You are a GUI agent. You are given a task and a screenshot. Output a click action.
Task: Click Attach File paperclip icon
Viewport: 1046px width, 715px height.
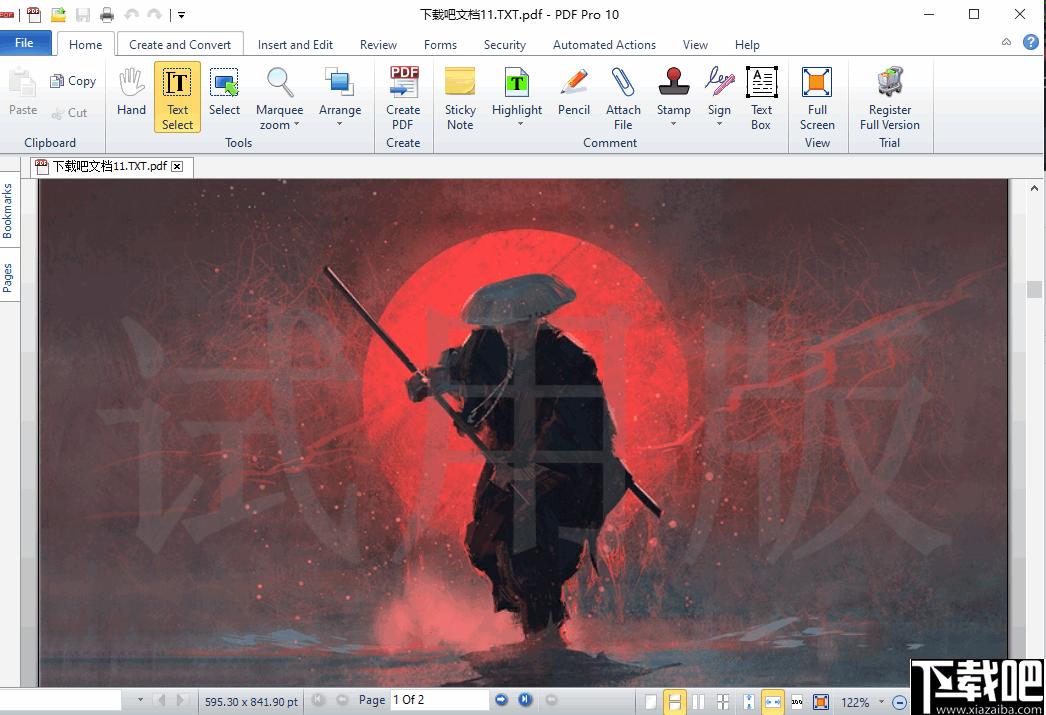[x=623, y=83]
